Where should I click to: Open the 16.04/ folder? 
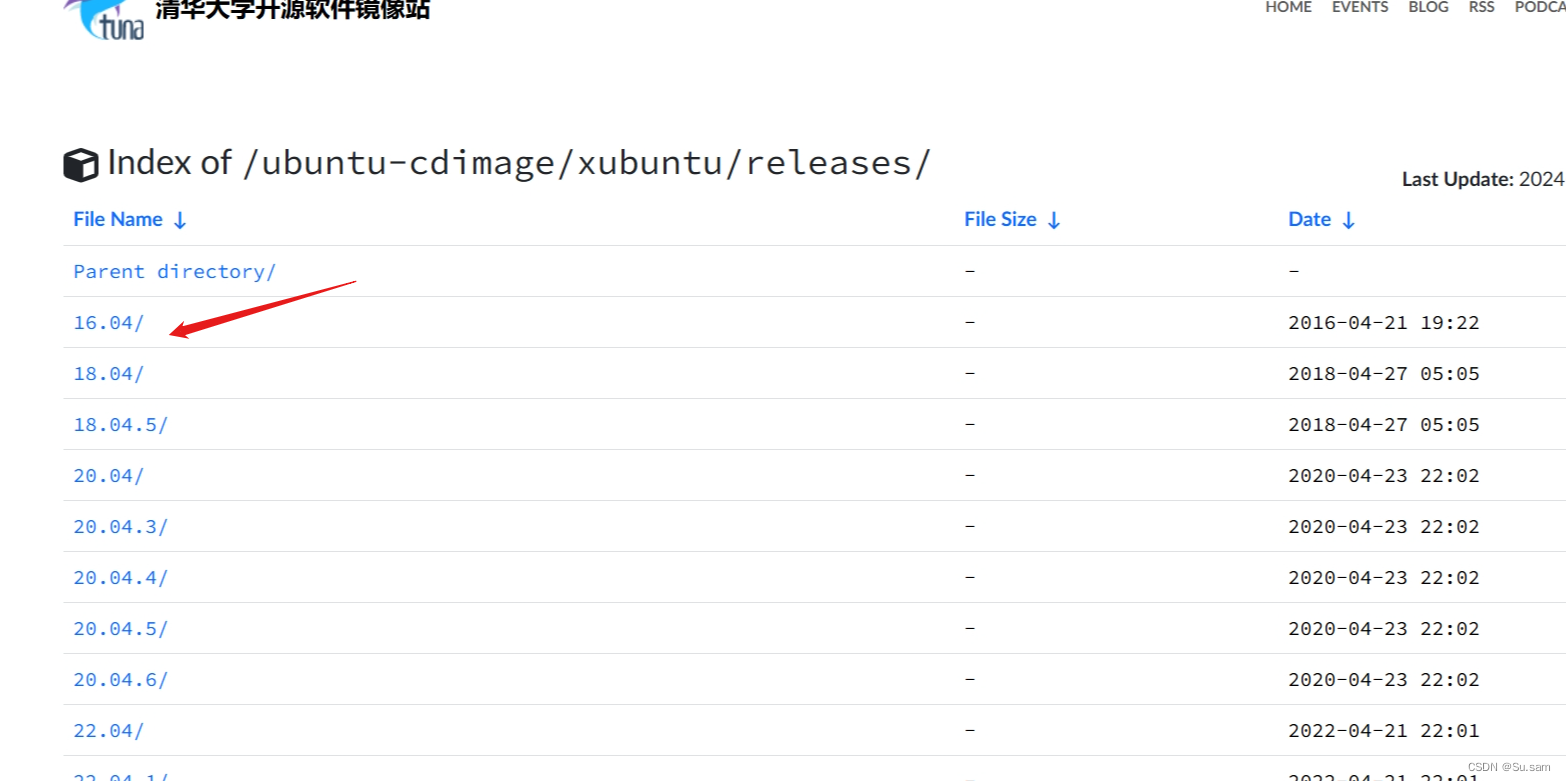[x=109, y=322]
